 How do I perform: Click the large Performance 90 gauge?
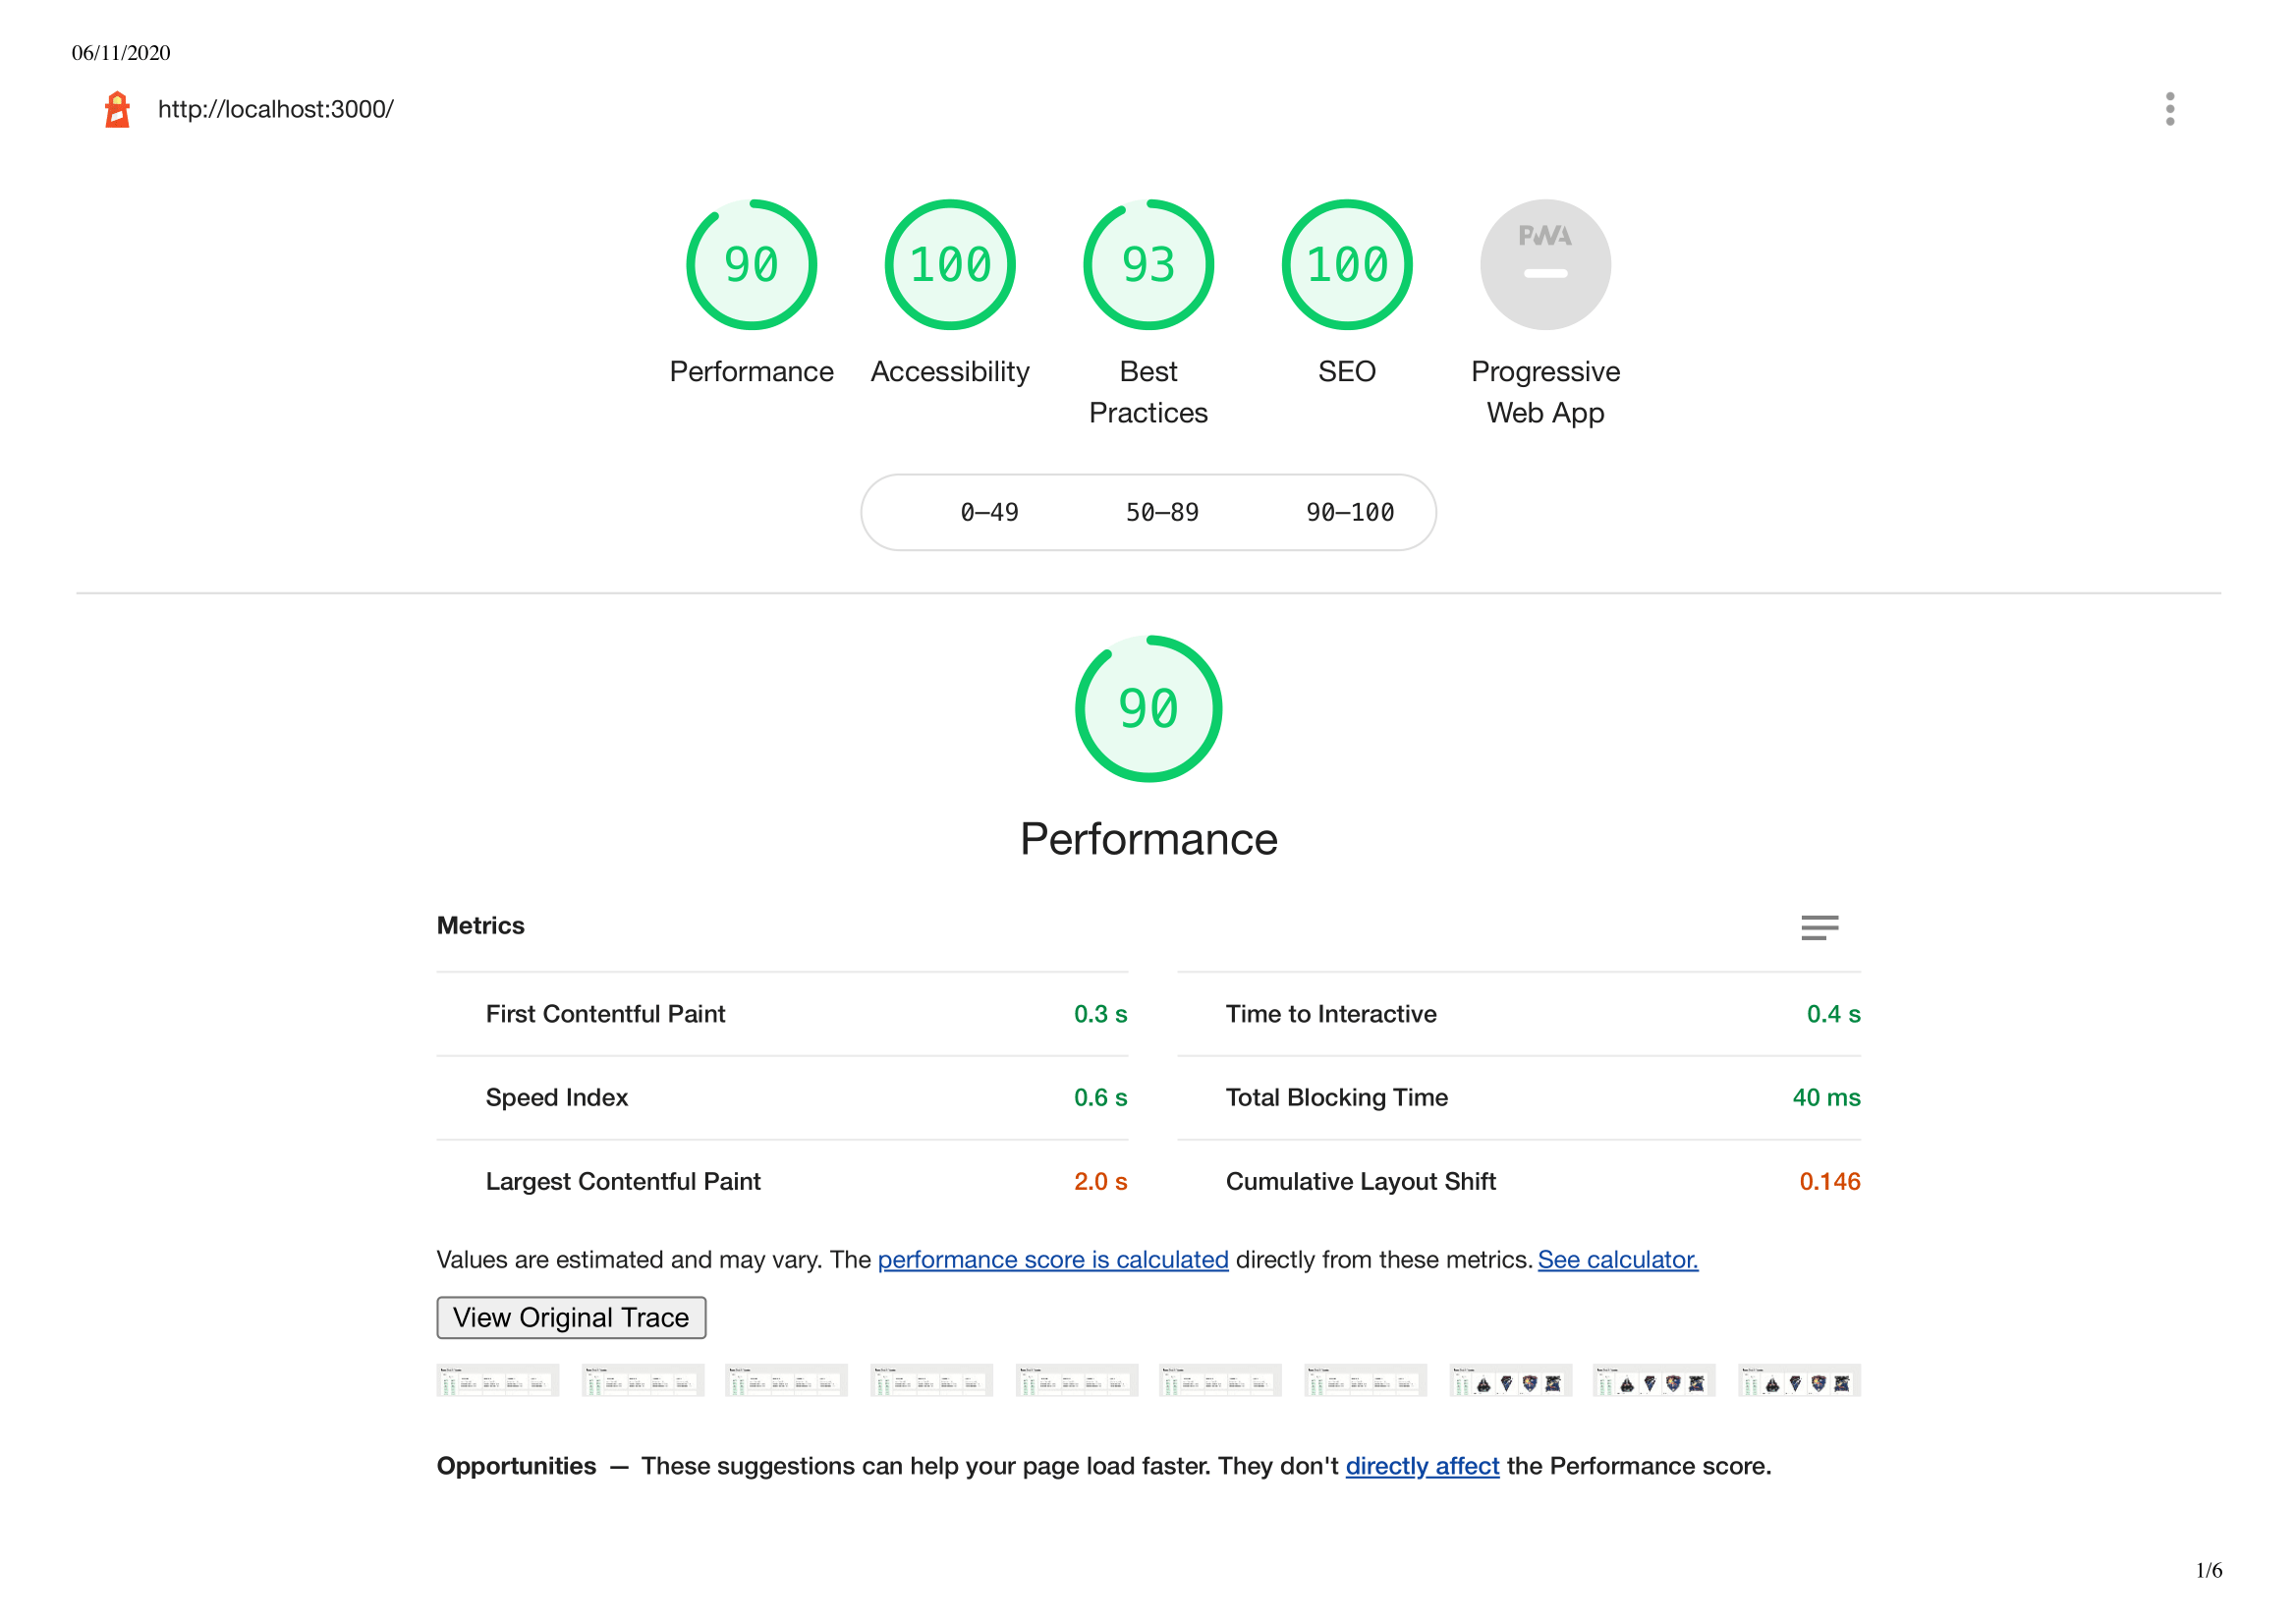coord(1148,709)
